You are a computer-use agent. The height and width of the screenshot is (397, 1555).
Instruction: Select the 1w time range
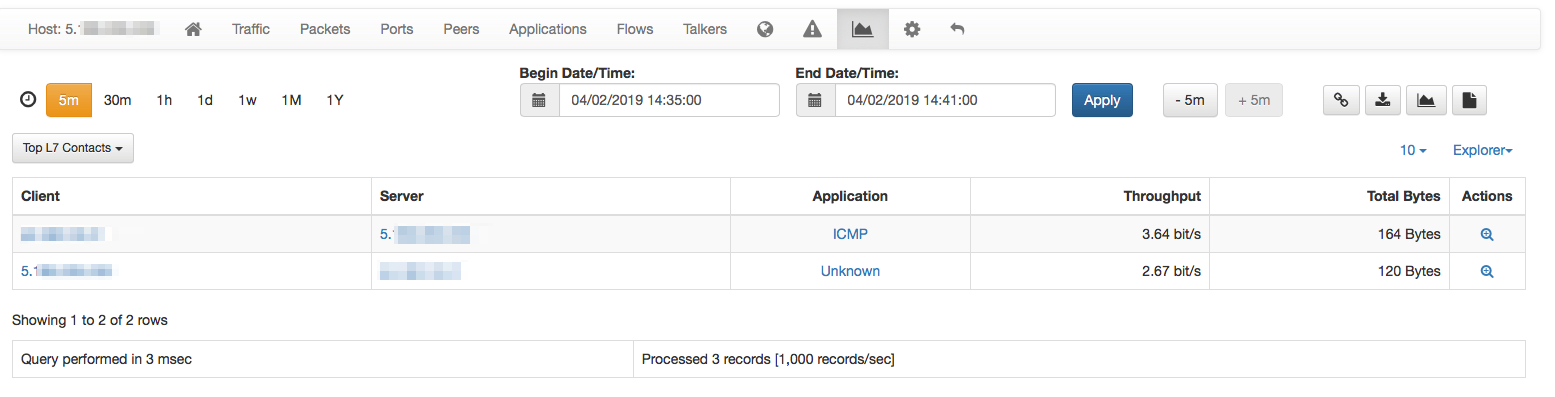(x=247, y=100)
